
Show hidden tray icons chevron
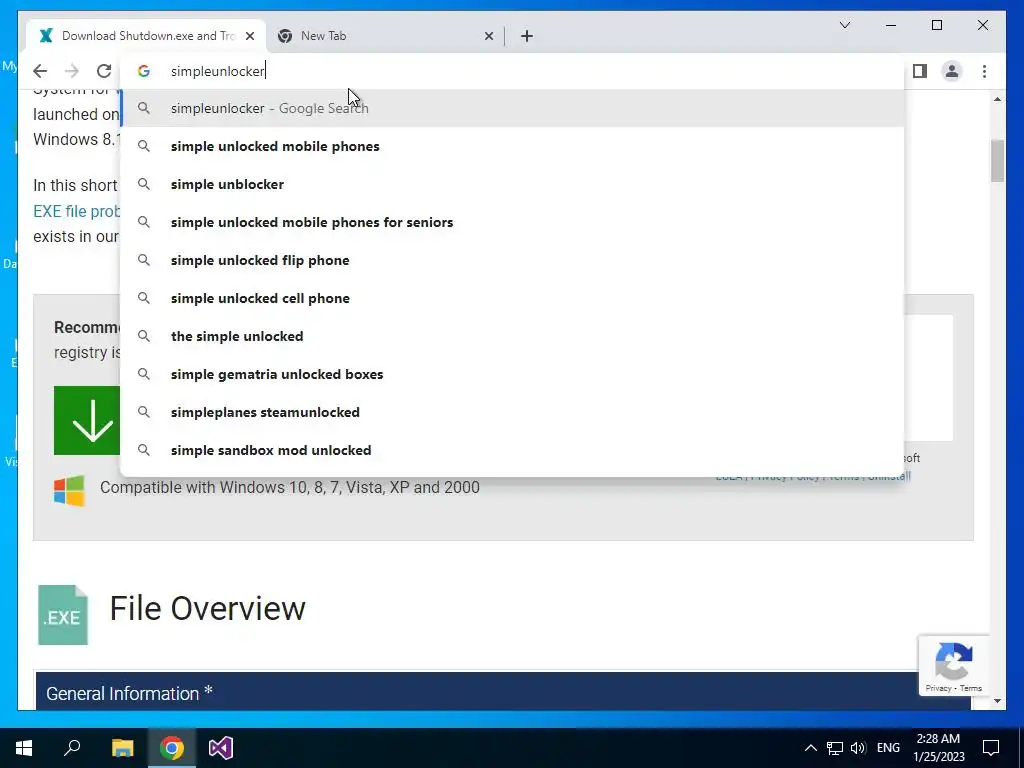810,748
